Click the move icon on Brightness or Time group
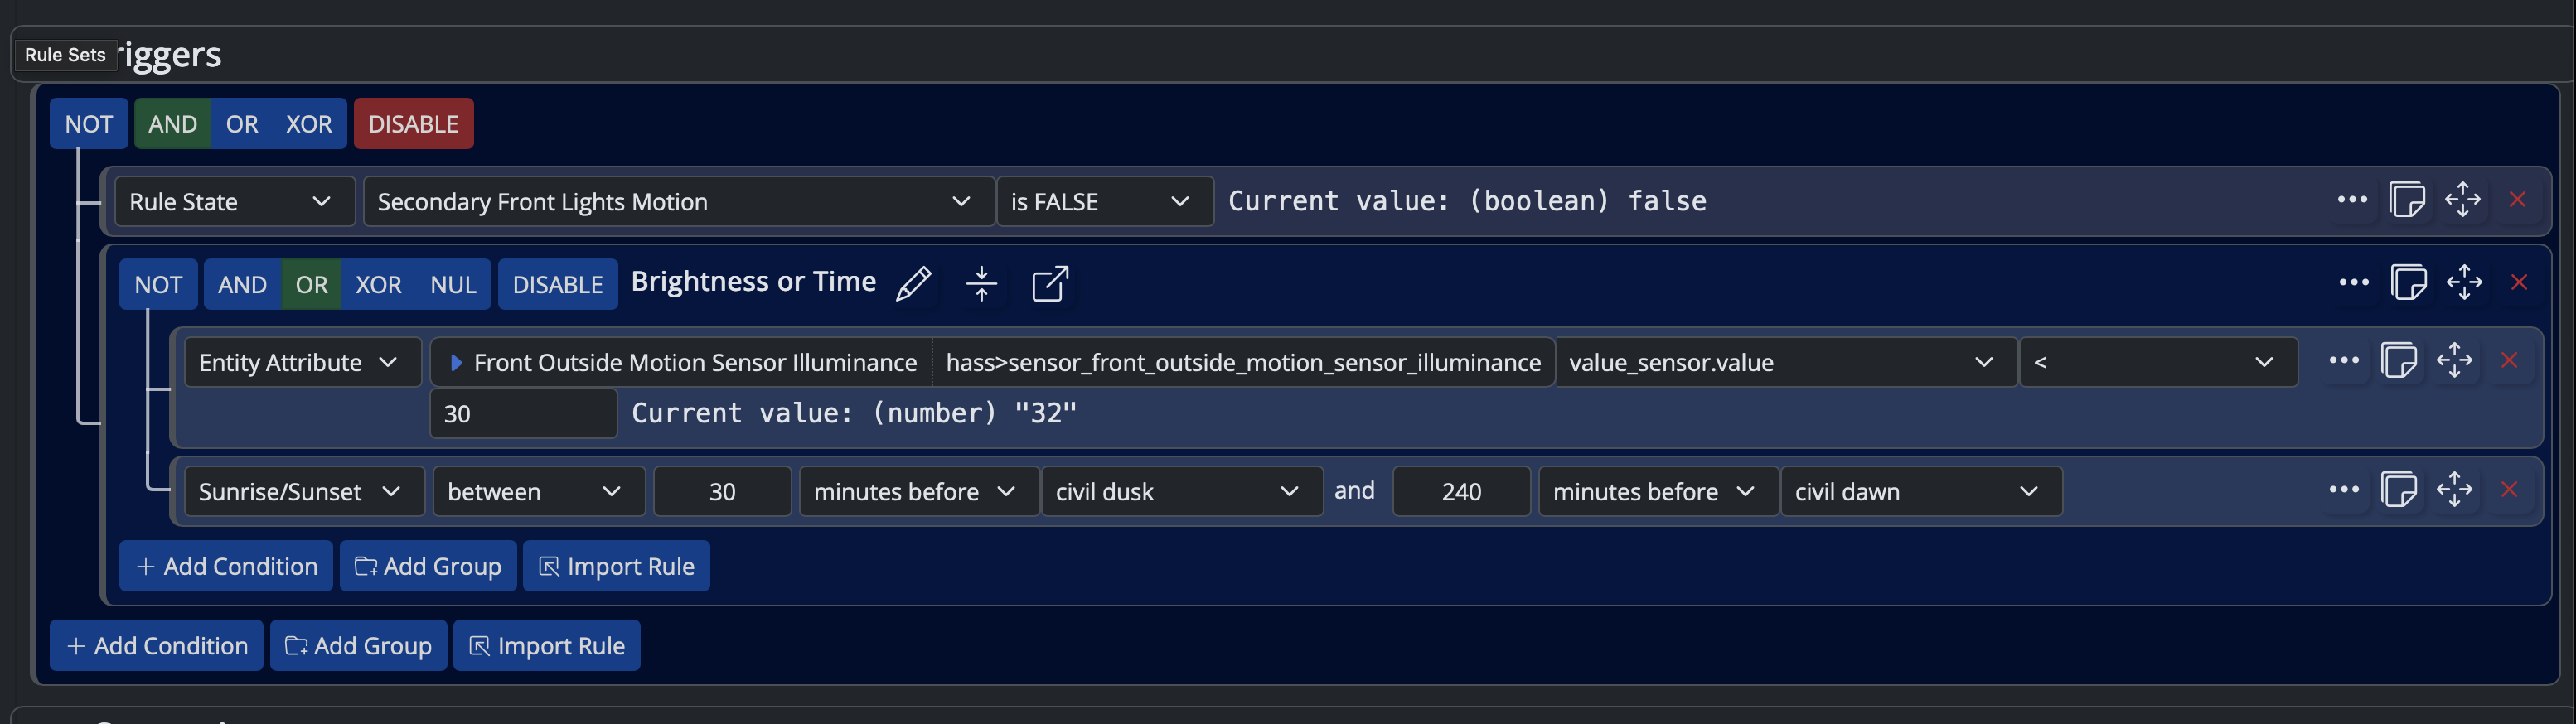The image size is (2576, 724). pos(2463,283)
